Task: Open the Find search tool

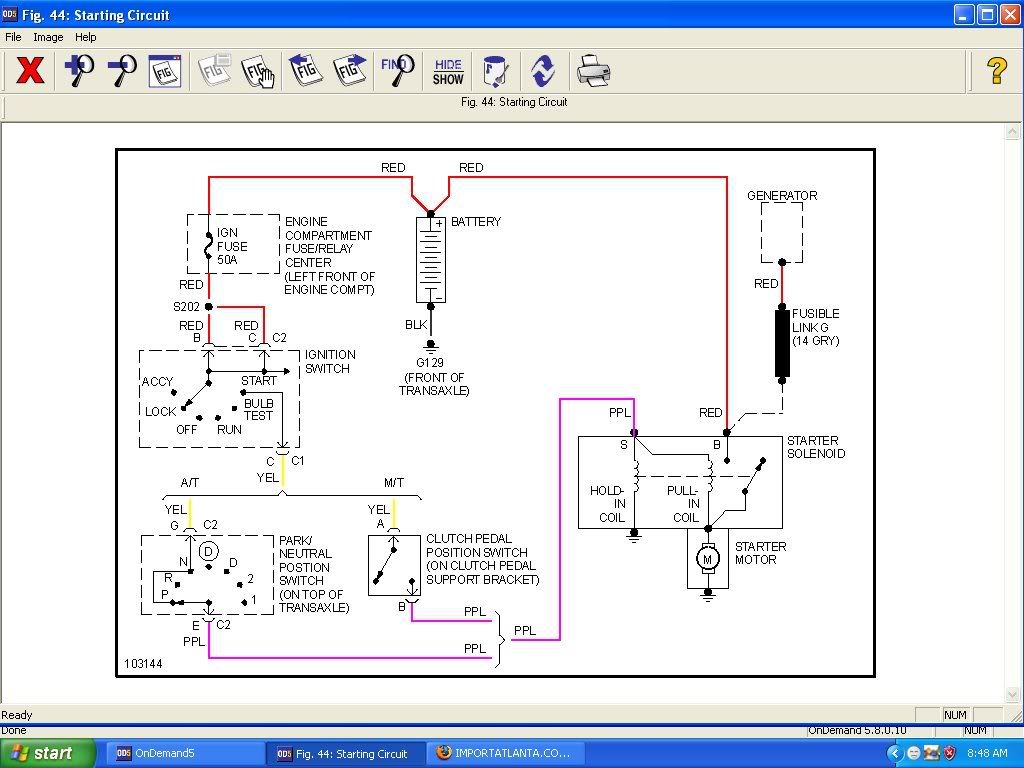Action: [x=397, y=71]
